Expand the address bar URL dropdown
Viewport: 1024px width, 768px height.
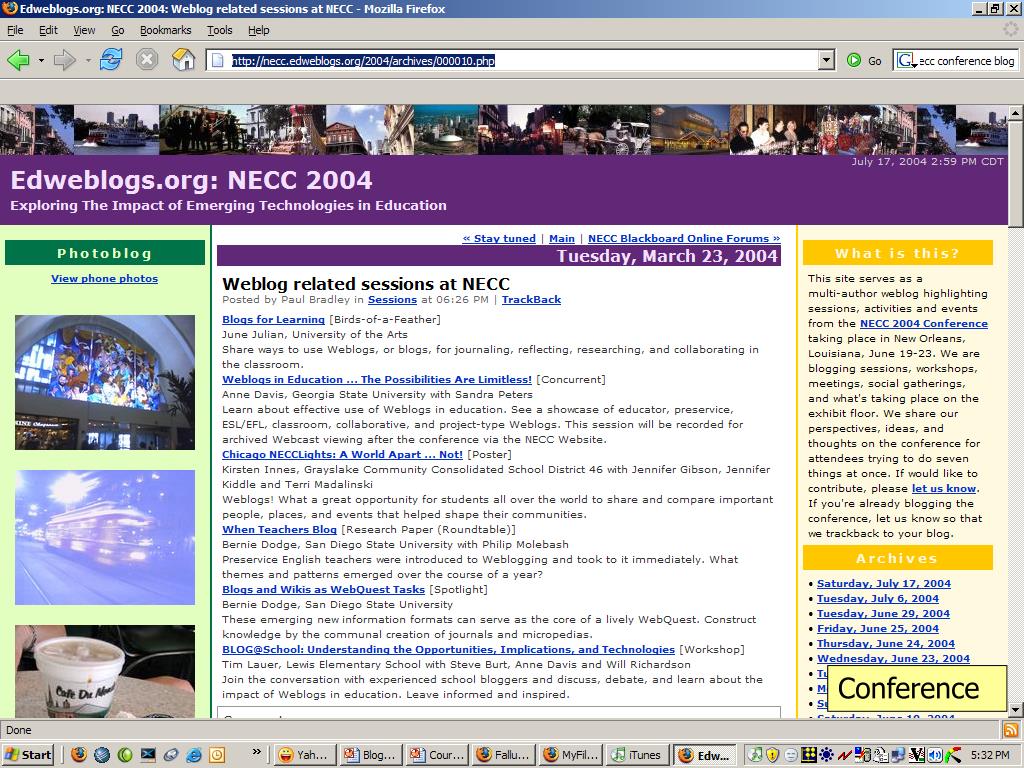827,61
